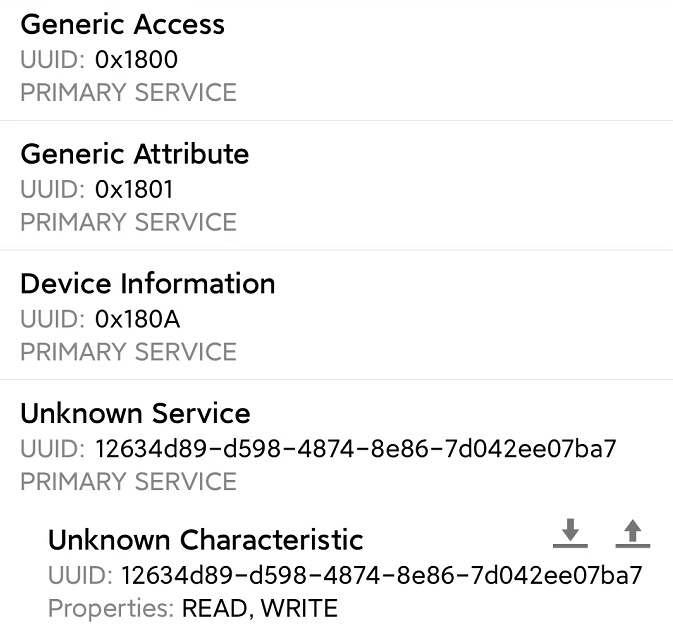Click UUID label under Generic Access

[x=52, y=59]
